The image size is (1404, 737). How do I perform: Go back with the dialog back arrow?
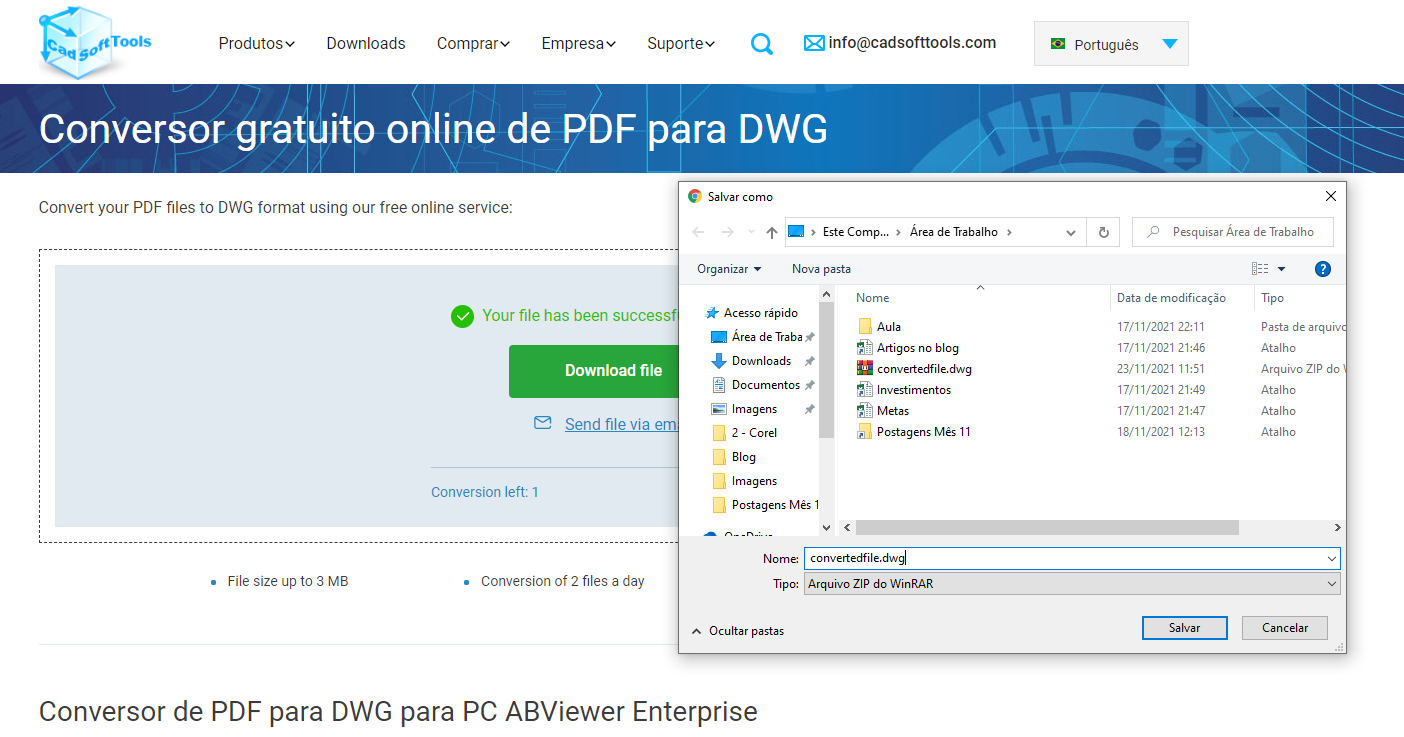tap(698, 232)
